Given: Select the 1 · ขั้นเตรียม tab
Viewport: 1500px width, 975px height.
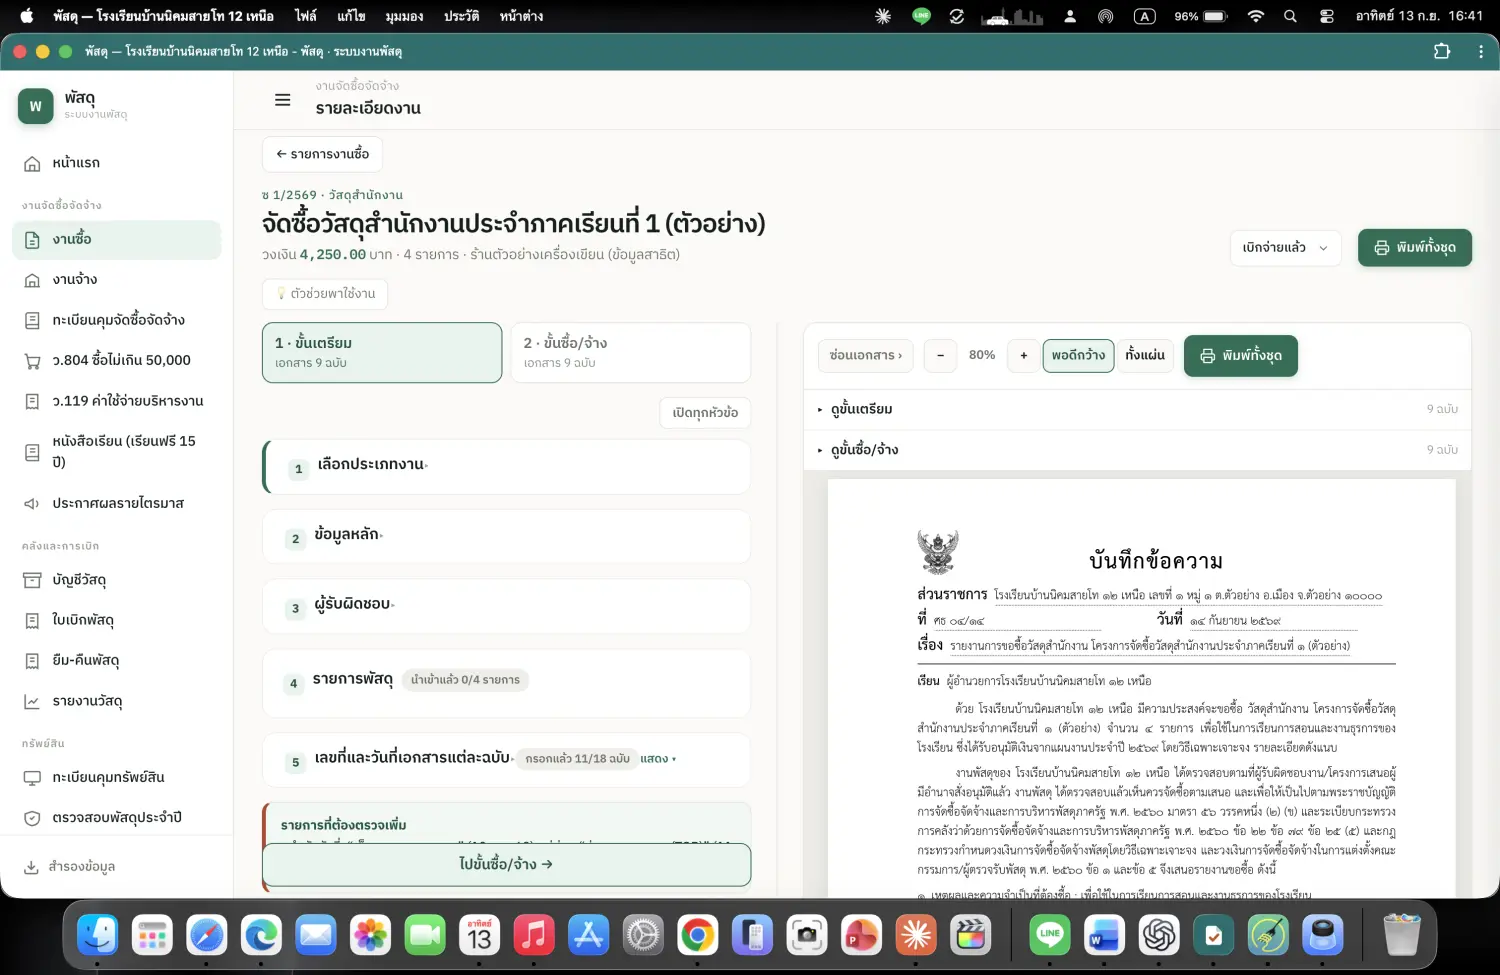Looking at the screenshot, I should 382,352.
